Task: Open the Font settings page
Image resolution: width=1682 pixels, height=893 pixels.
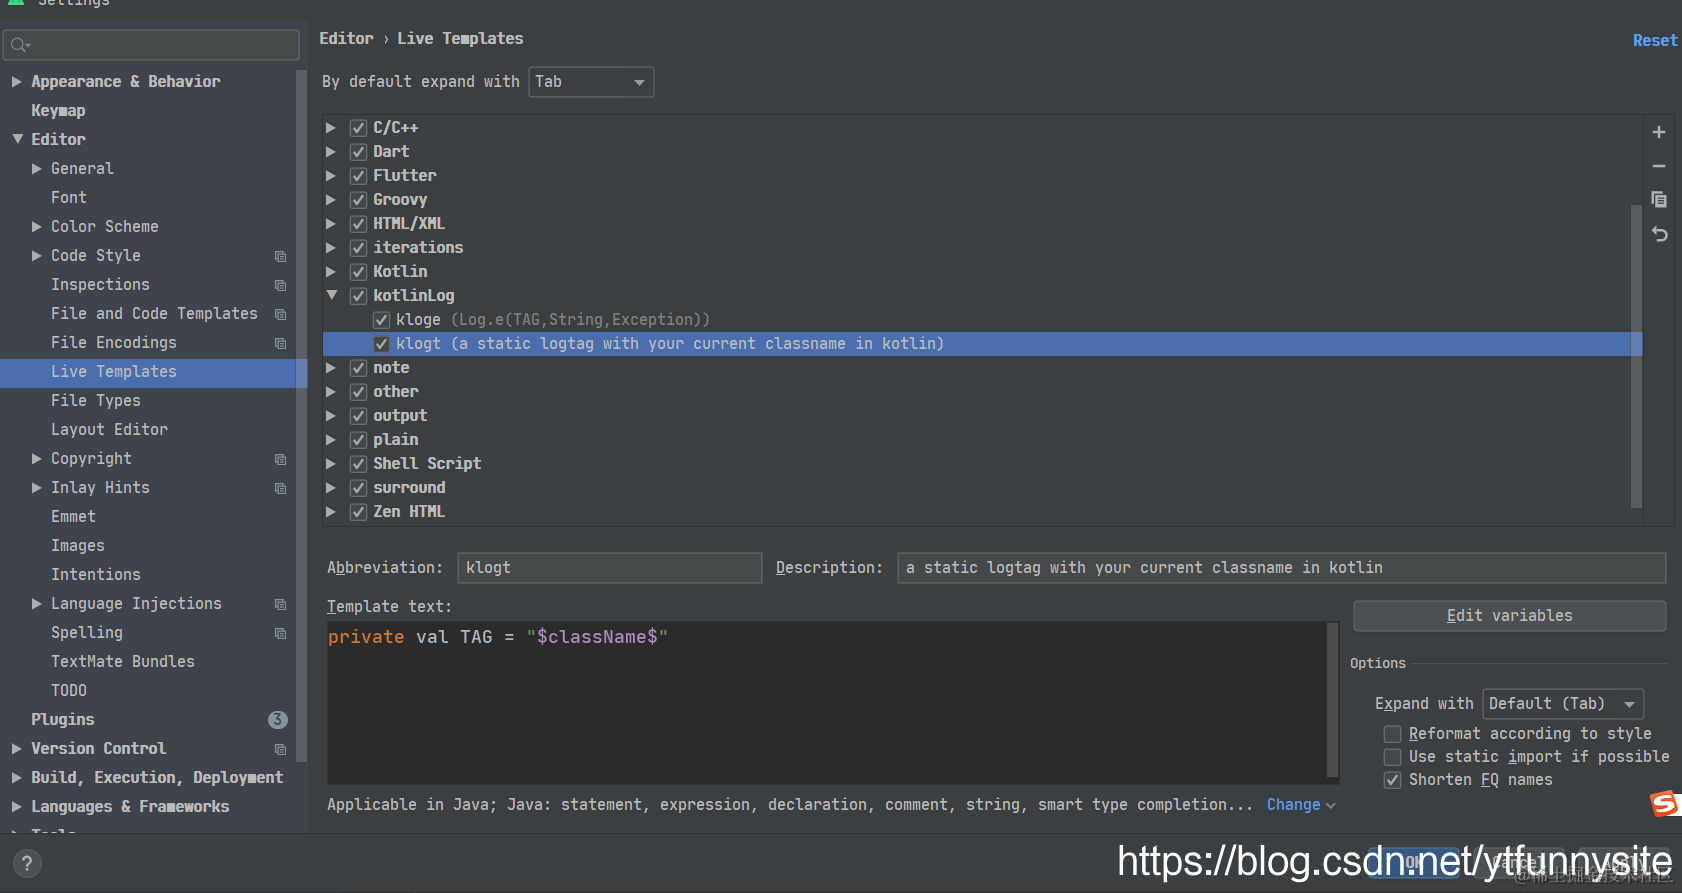Action: click(69, 198)
